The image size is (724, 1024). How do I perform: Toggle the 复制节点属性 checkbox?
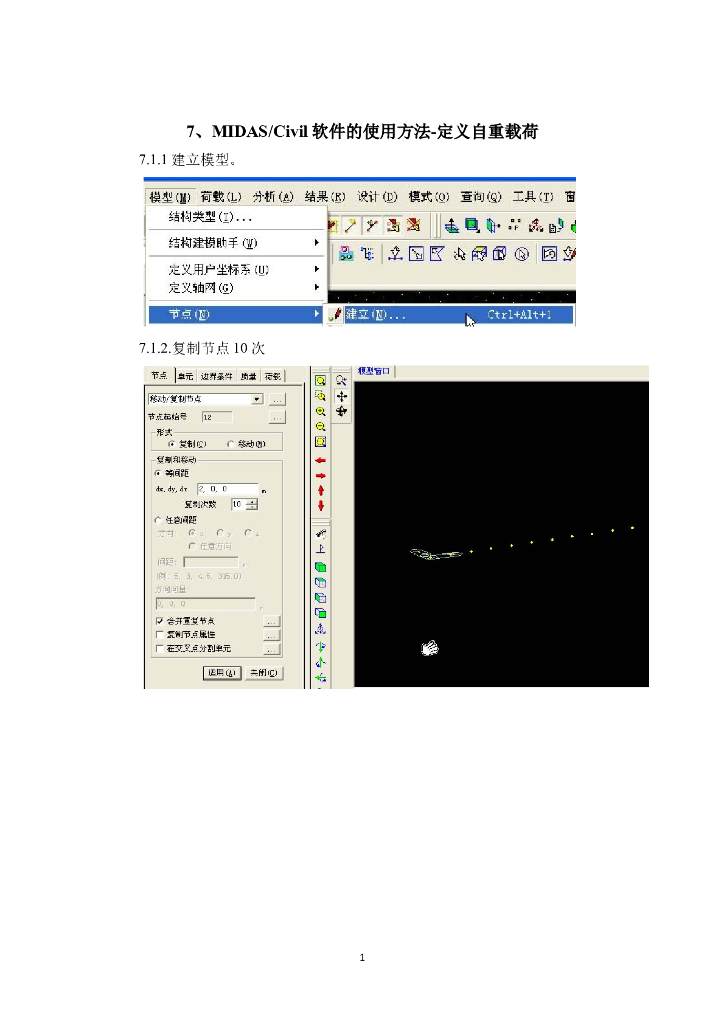159,635
